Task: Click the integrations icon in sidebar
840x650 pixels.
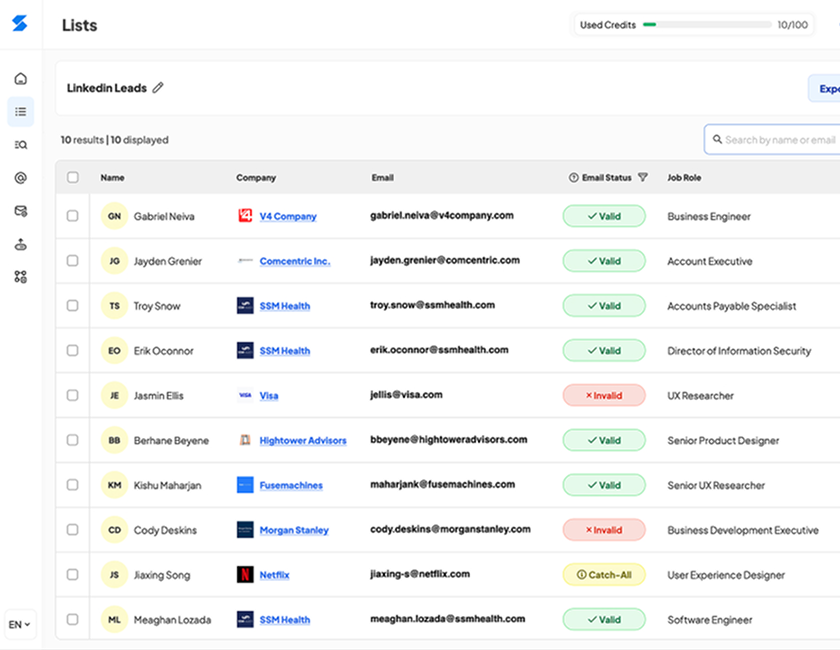Action: [x=20, y=277]
